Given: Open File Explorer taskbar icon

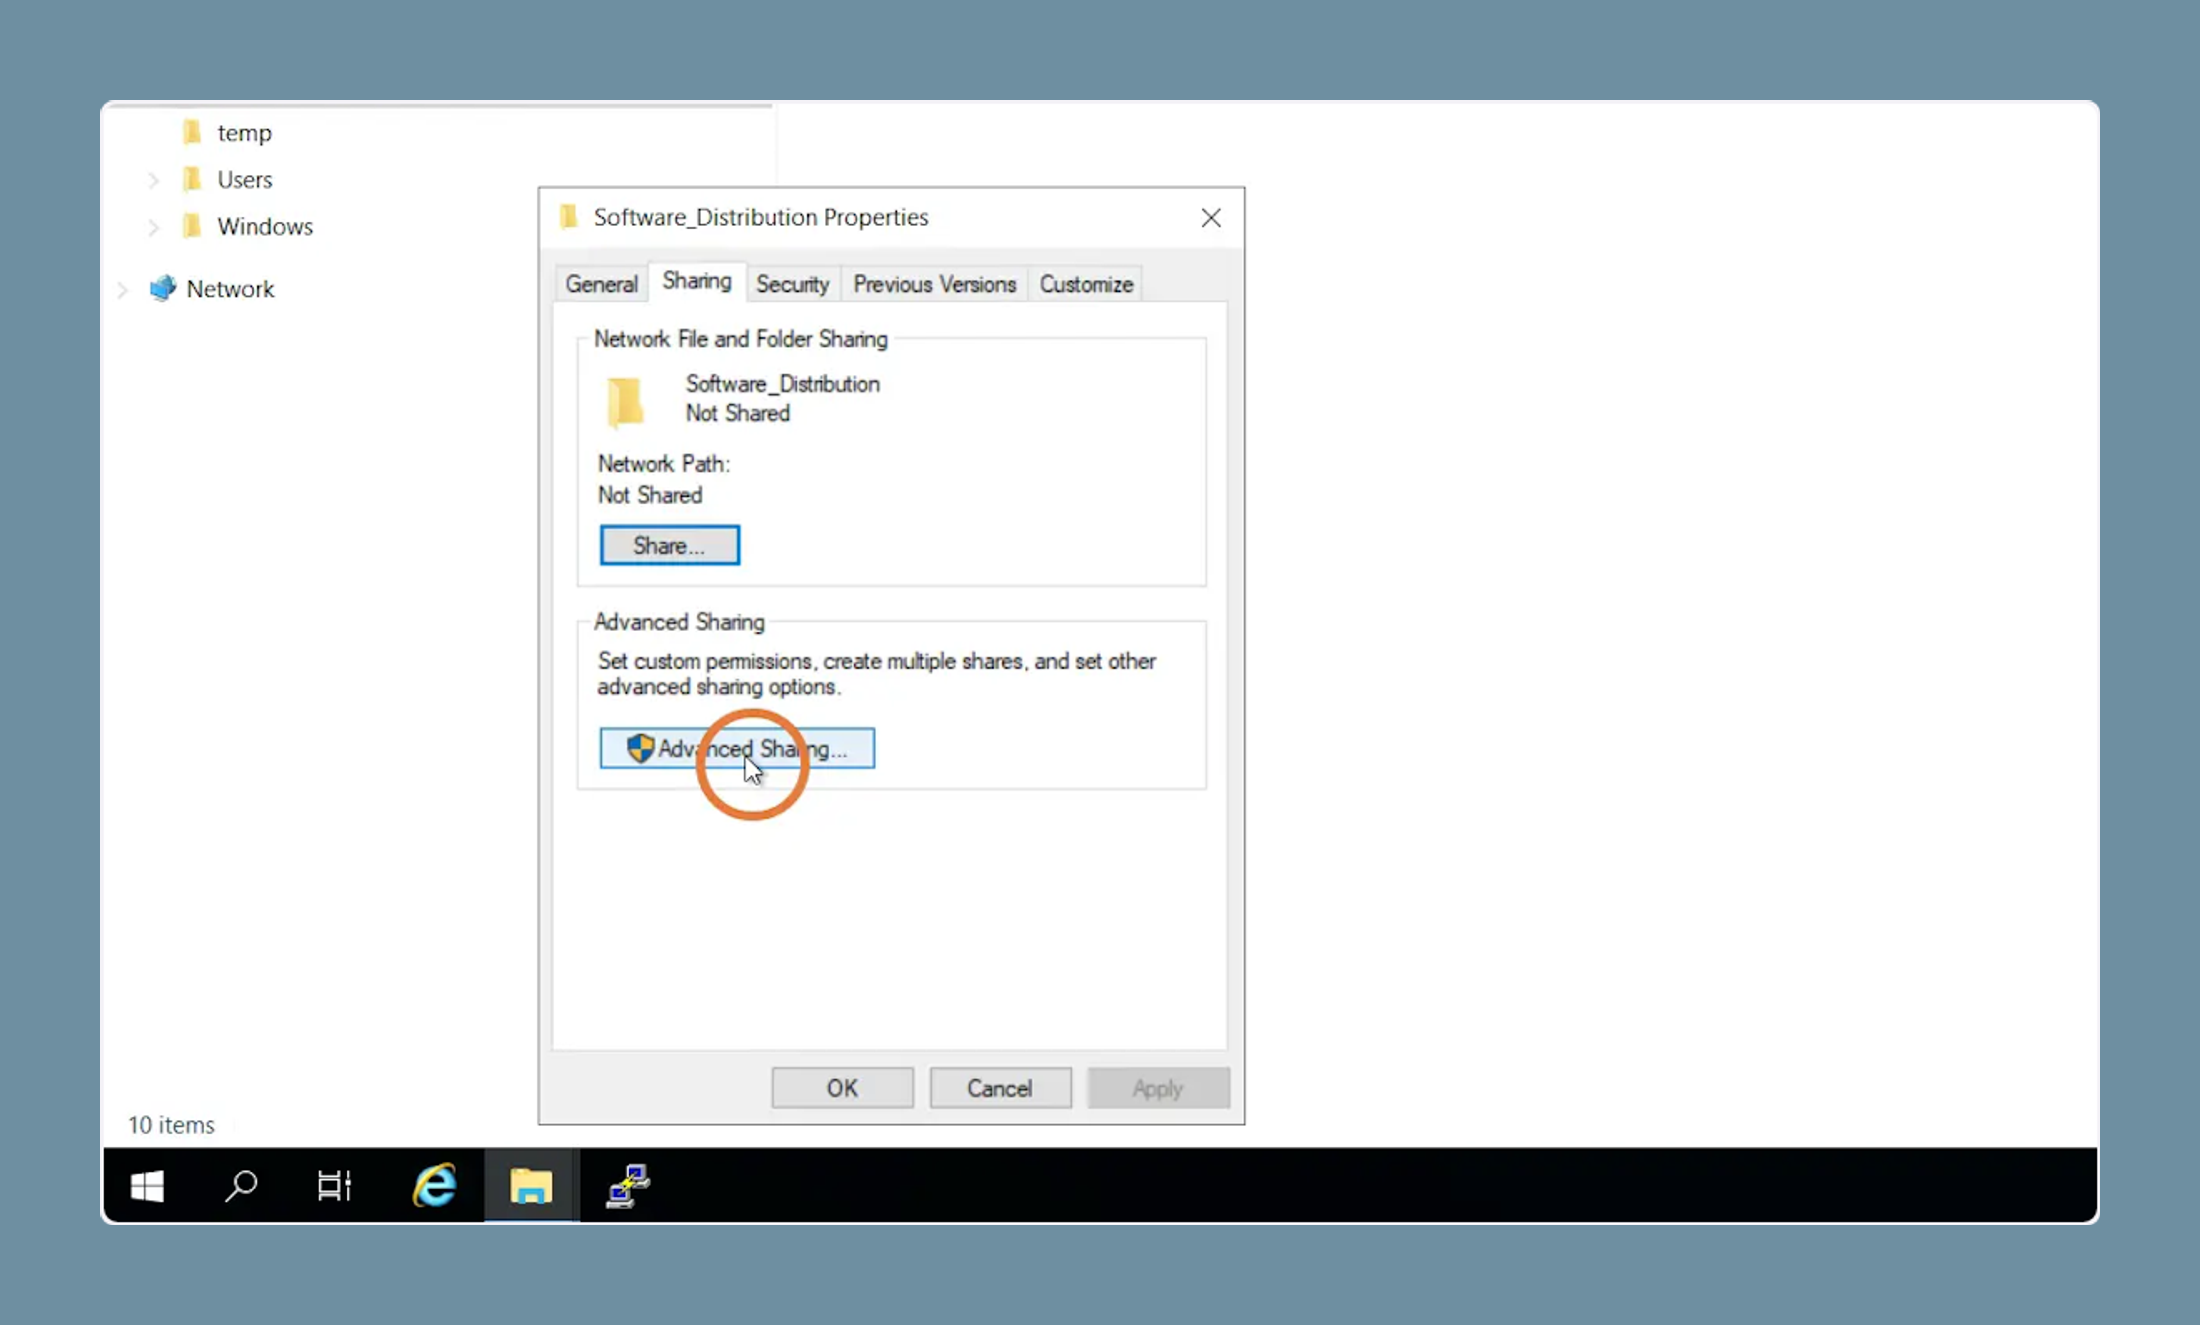Looking at the screenshot, I should click(x=531, y=1186).
